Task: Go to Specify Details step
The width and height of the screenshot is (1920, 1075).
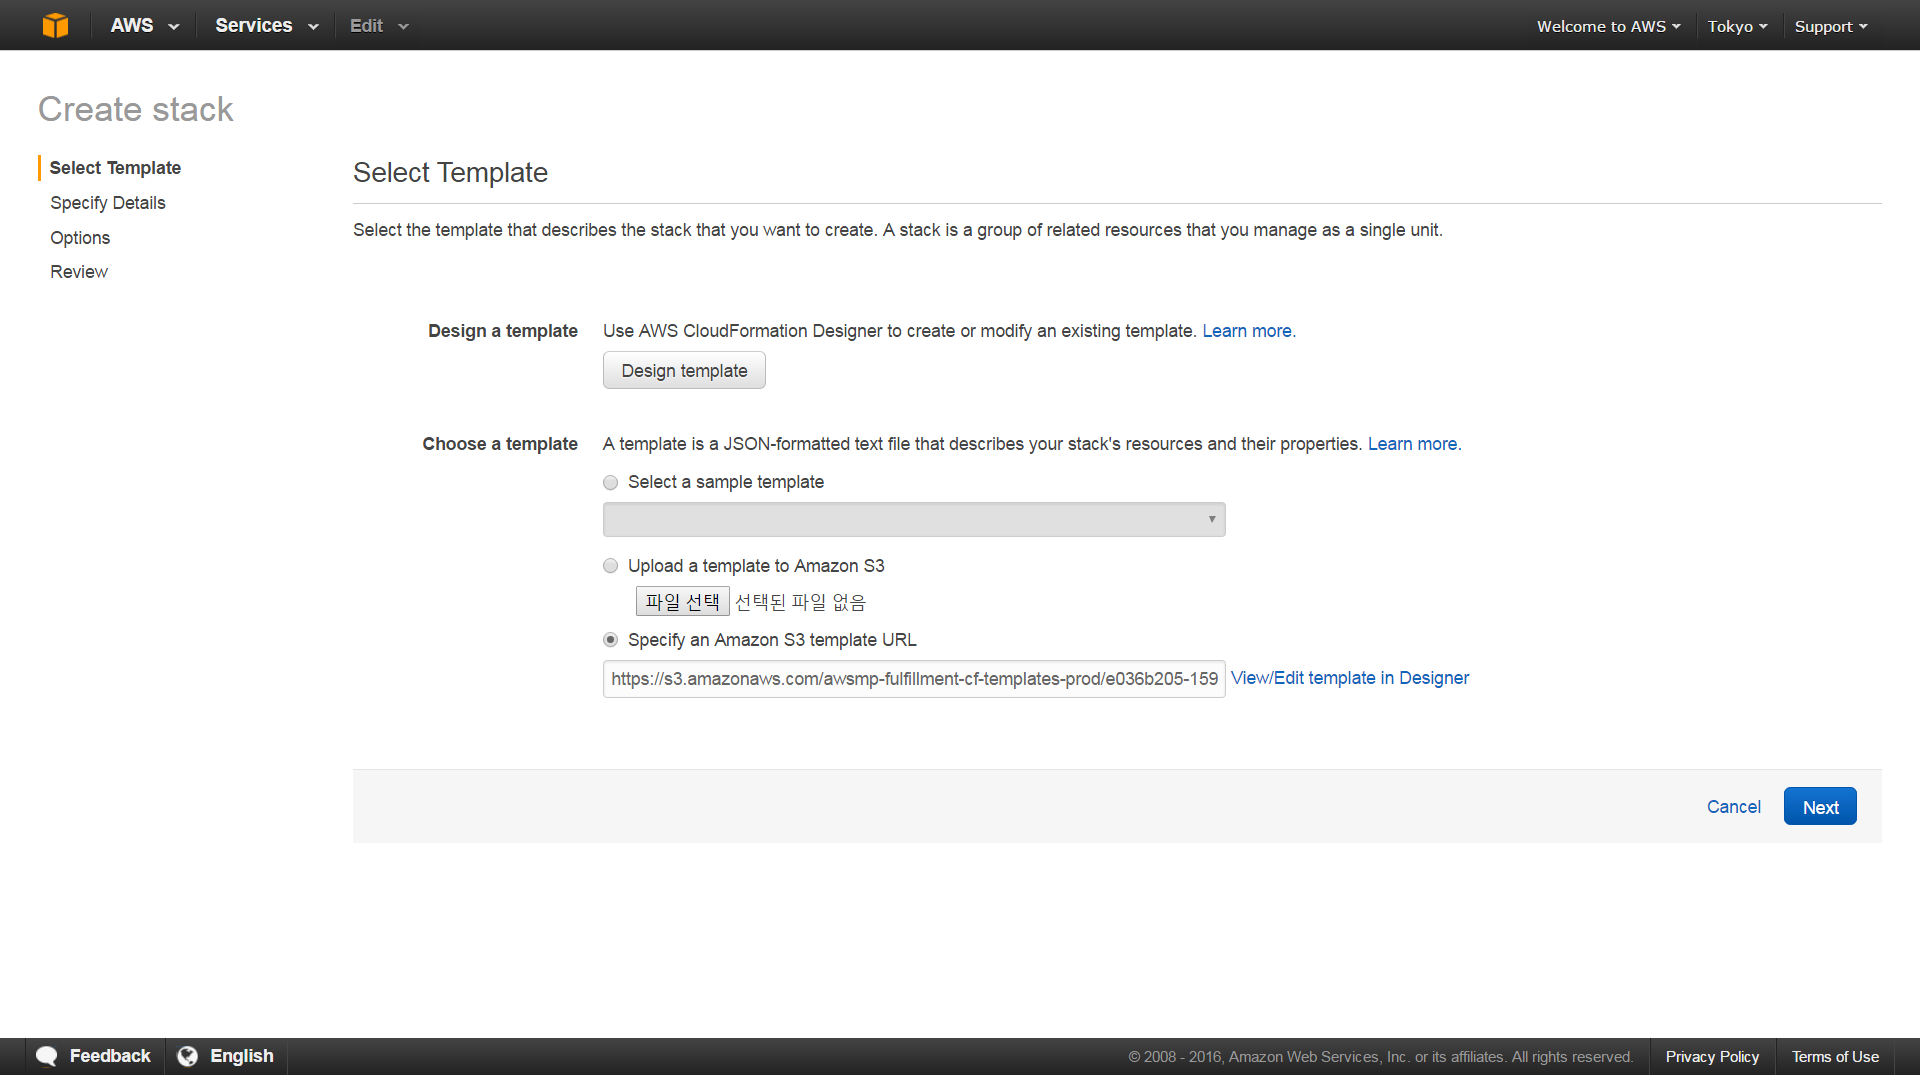Action: click(108, 203)
